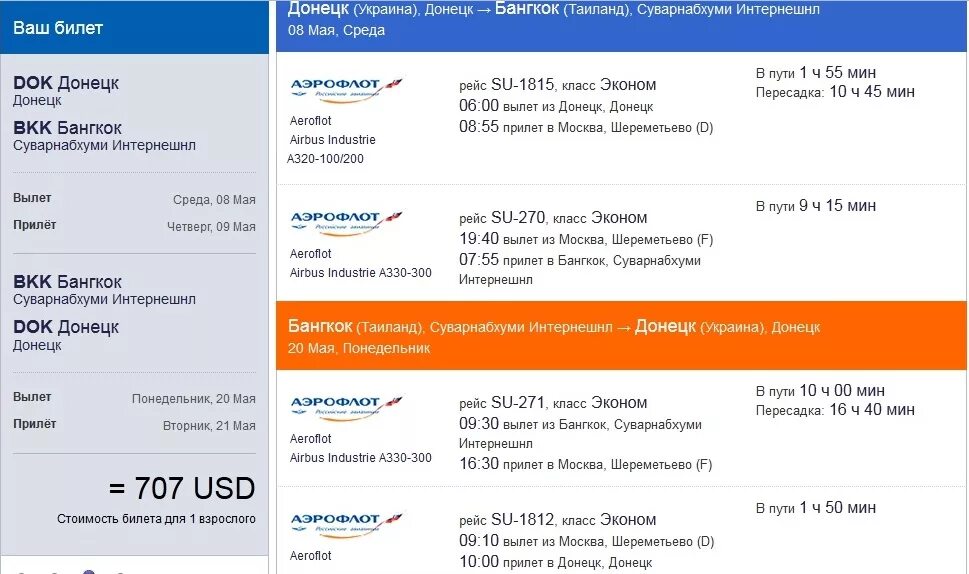Click the Aeroflot logo for flight SU-1812
969x574 pixels.
coord(346,525)
